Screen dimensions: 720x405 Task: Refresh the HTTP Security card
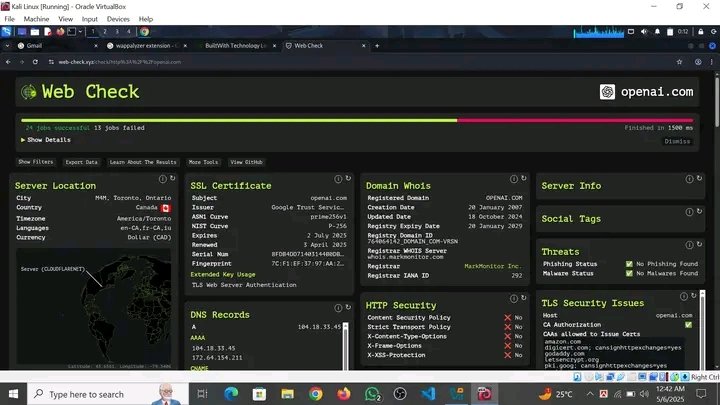pyautogui.click(x=523, y=298)
